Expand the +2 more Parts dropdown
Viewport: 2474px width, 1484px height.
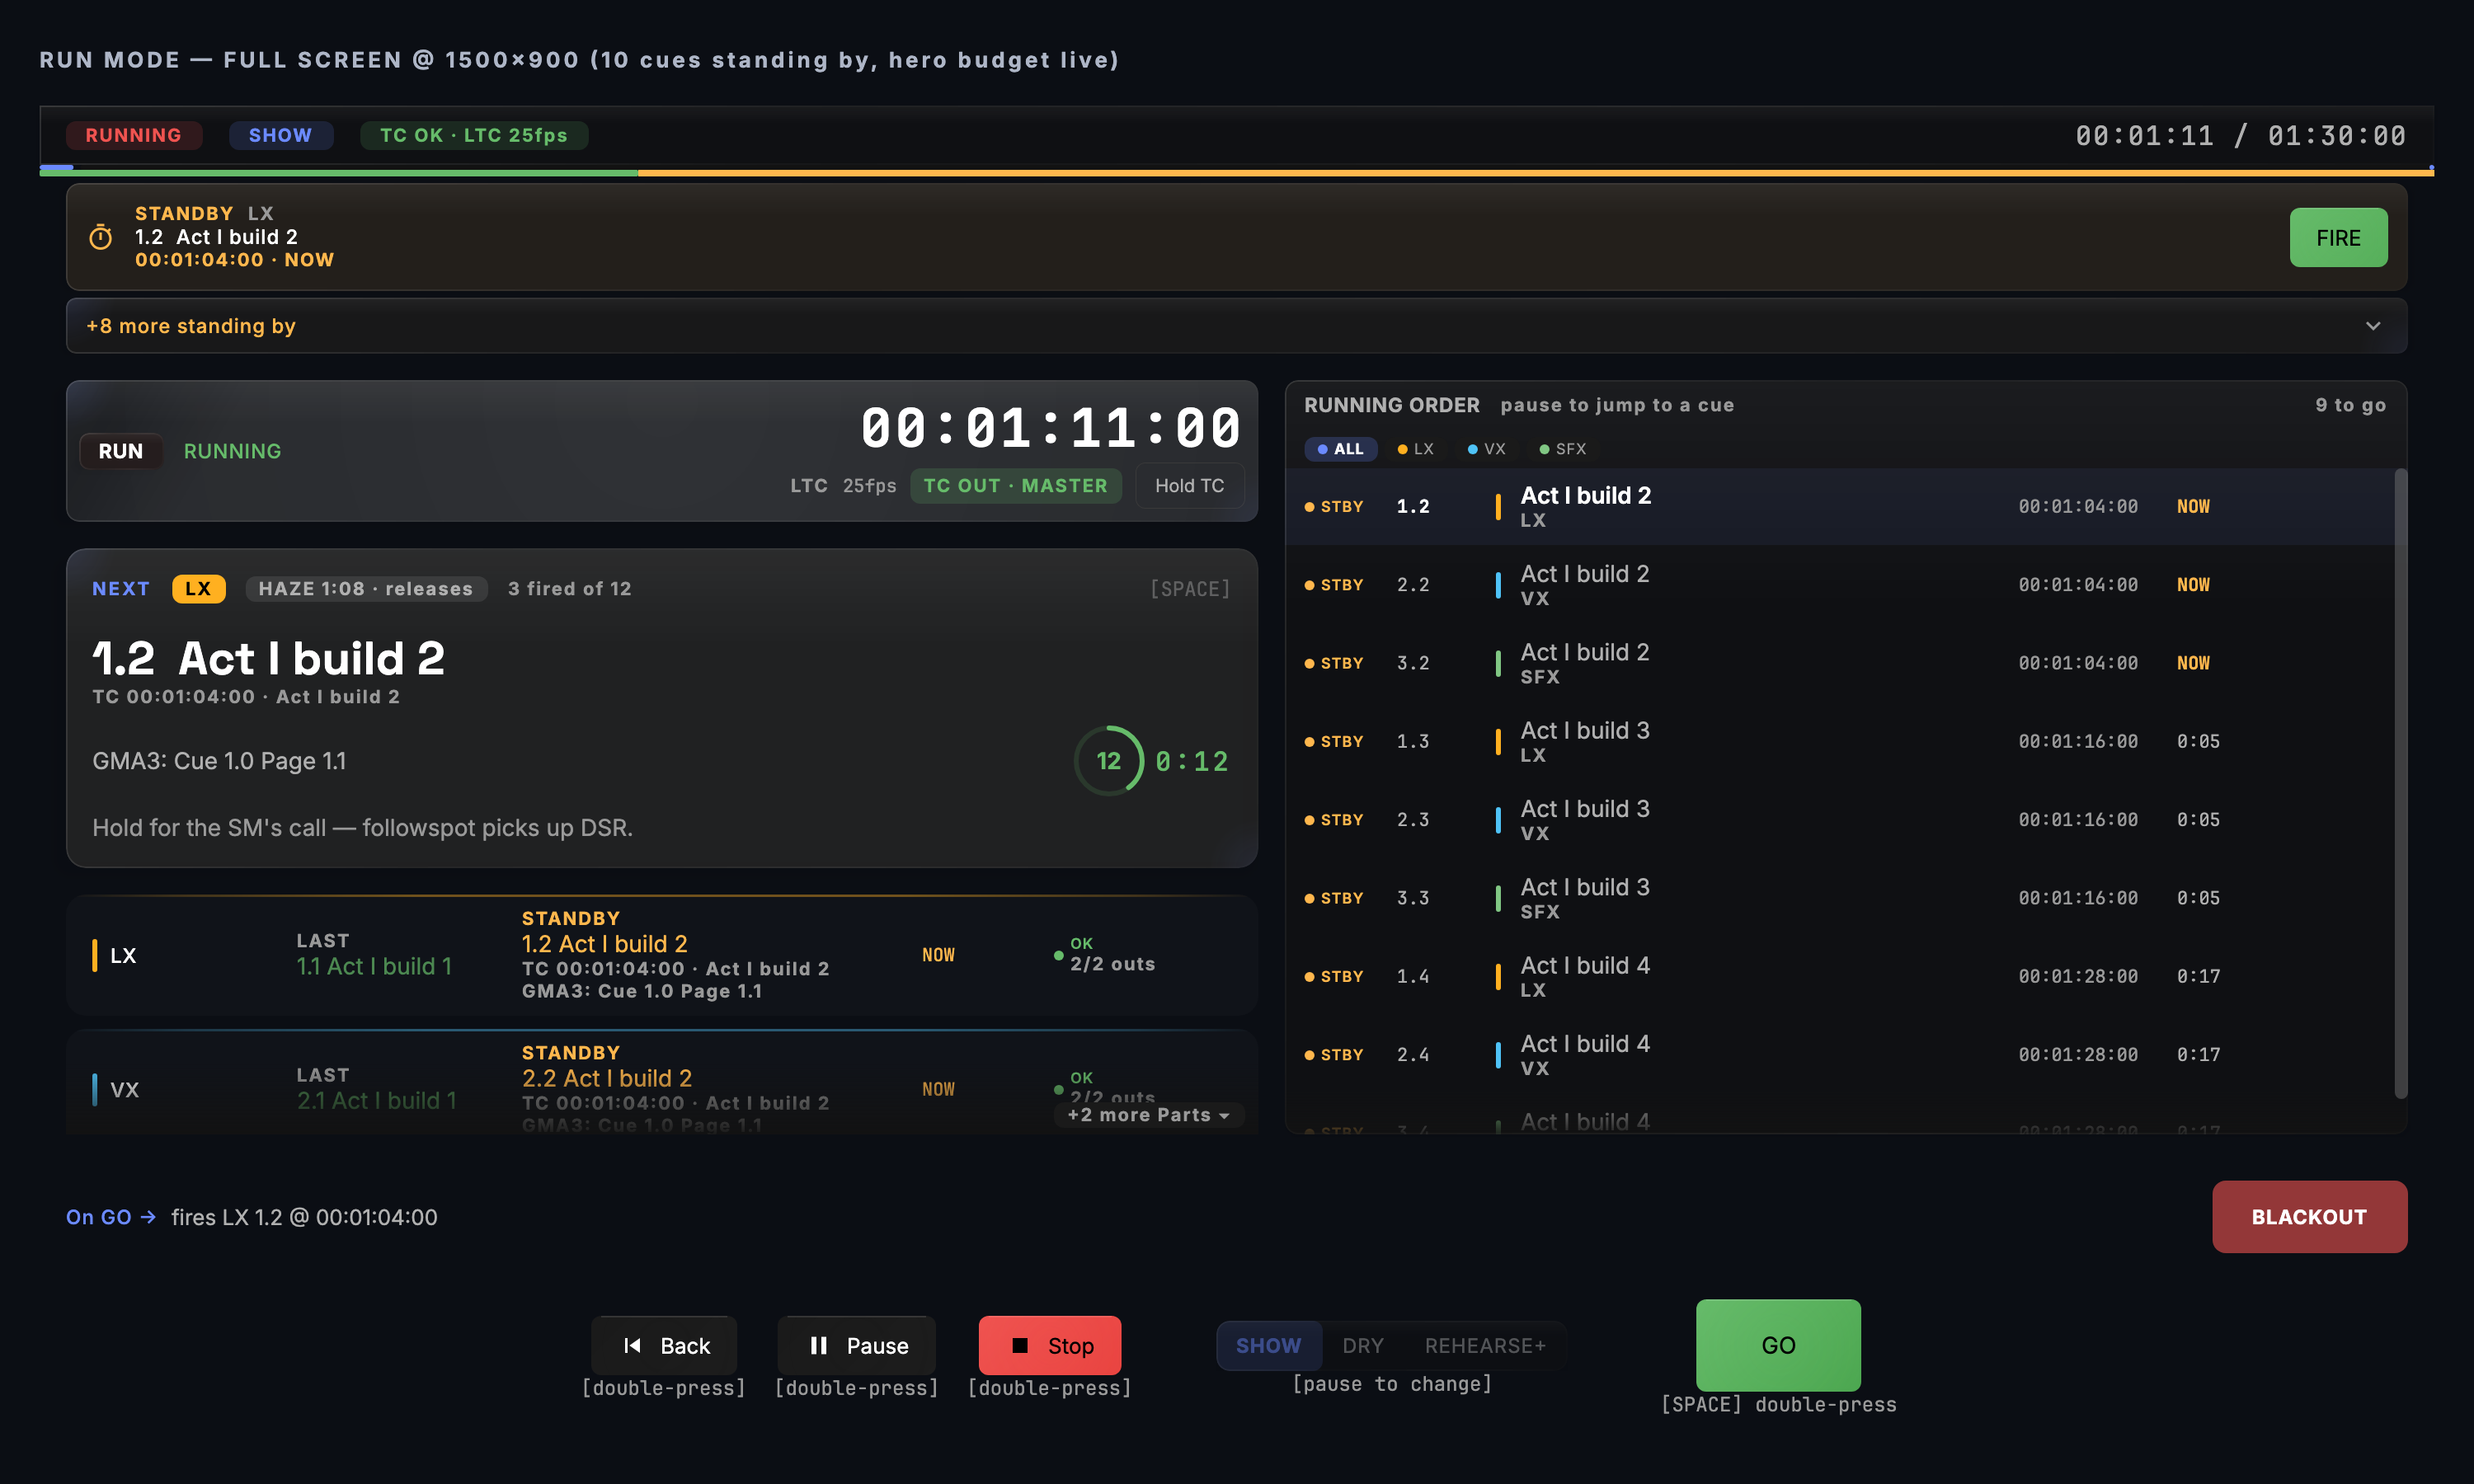click(1148, 1115)
